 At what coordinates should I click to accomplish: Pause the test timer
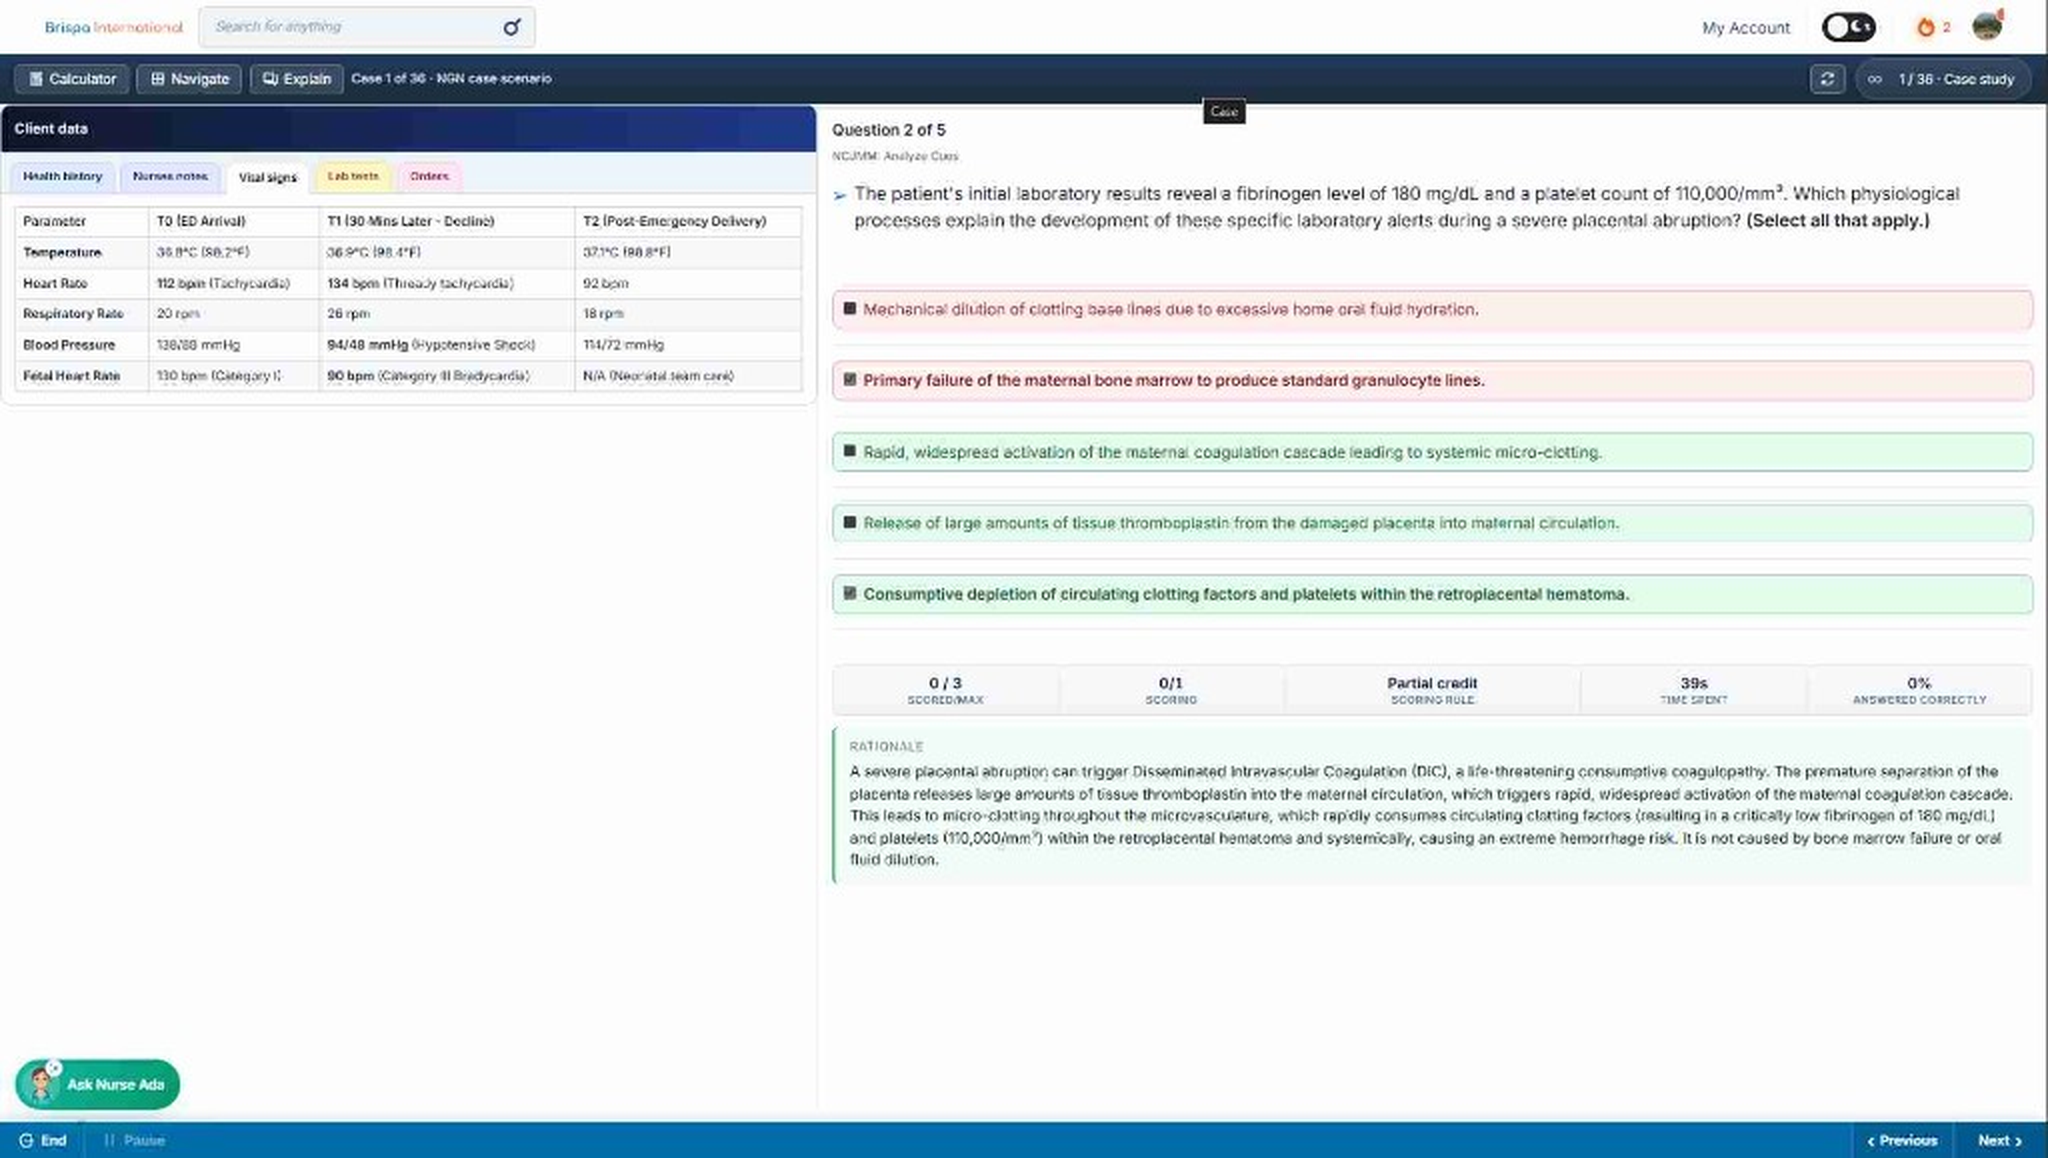134,1140
